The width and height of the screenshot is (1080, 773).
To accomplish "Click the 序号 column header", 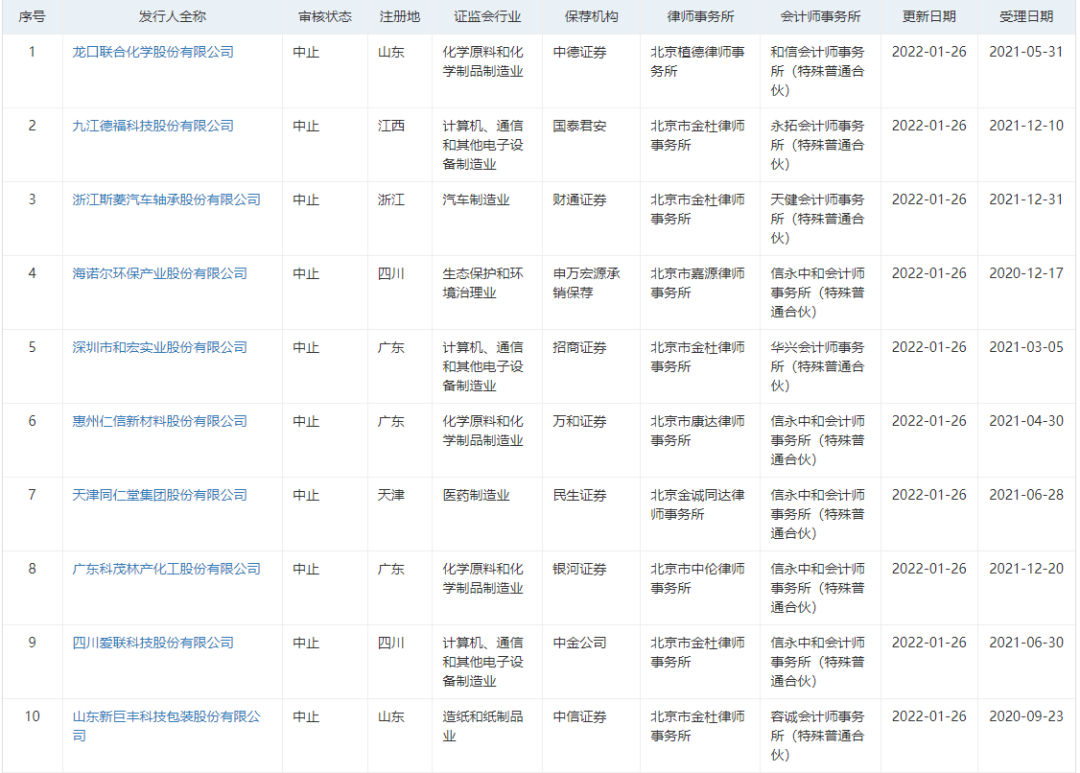I will 32,17.
